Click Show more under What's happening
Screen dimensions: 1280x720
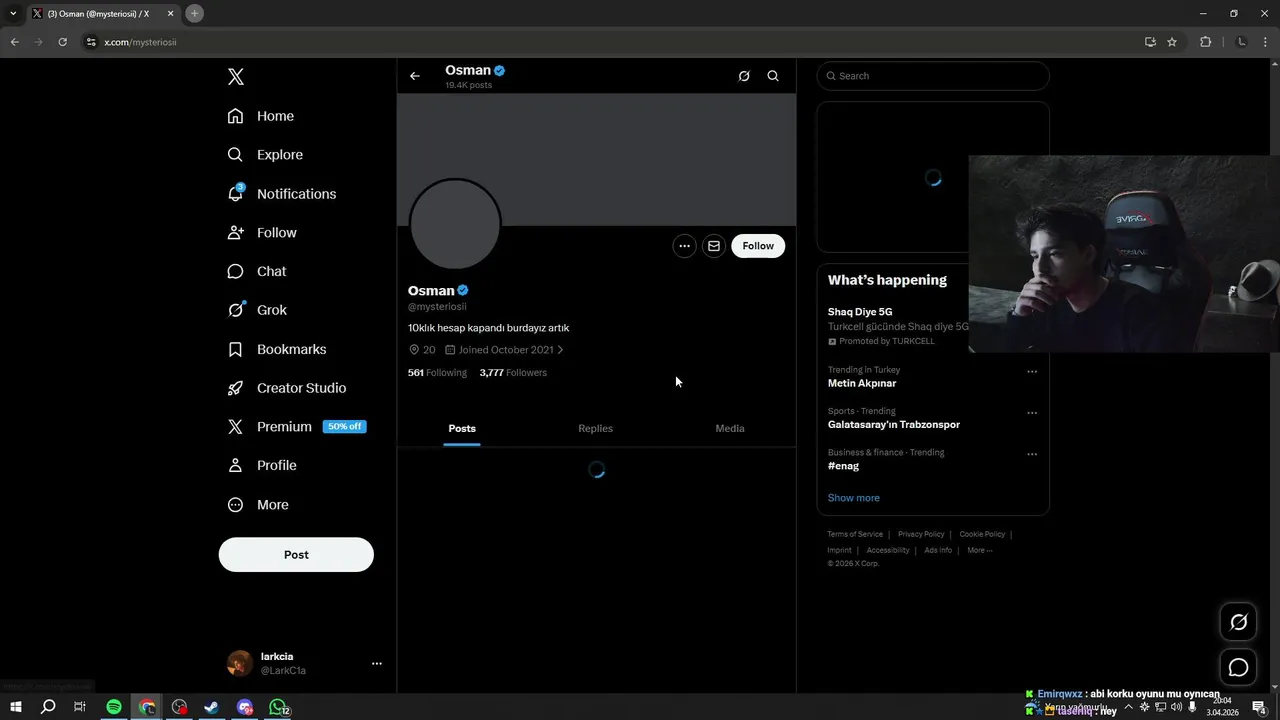pos(854,498)
